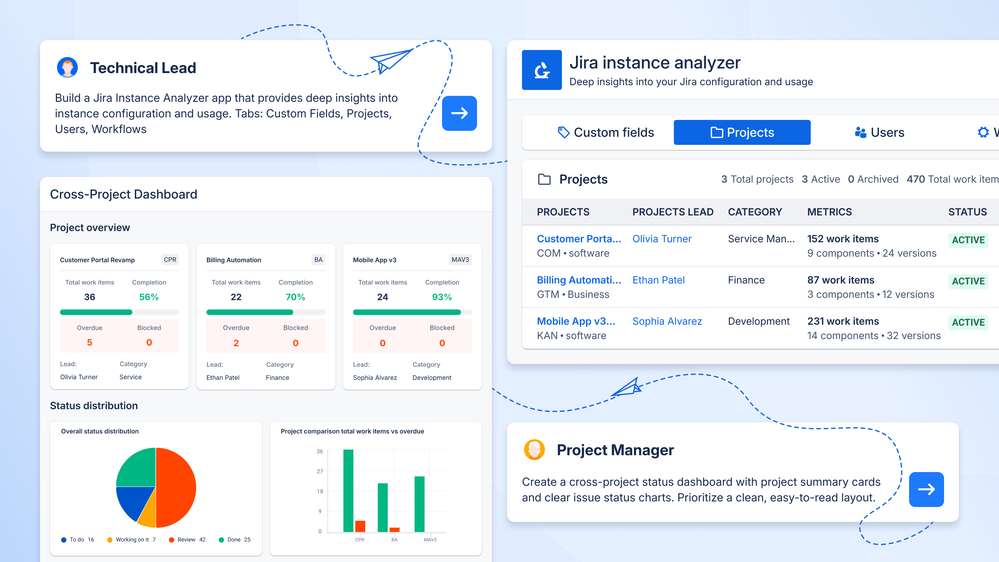Open the Customer Portal Revamp card title

[97, 260]
